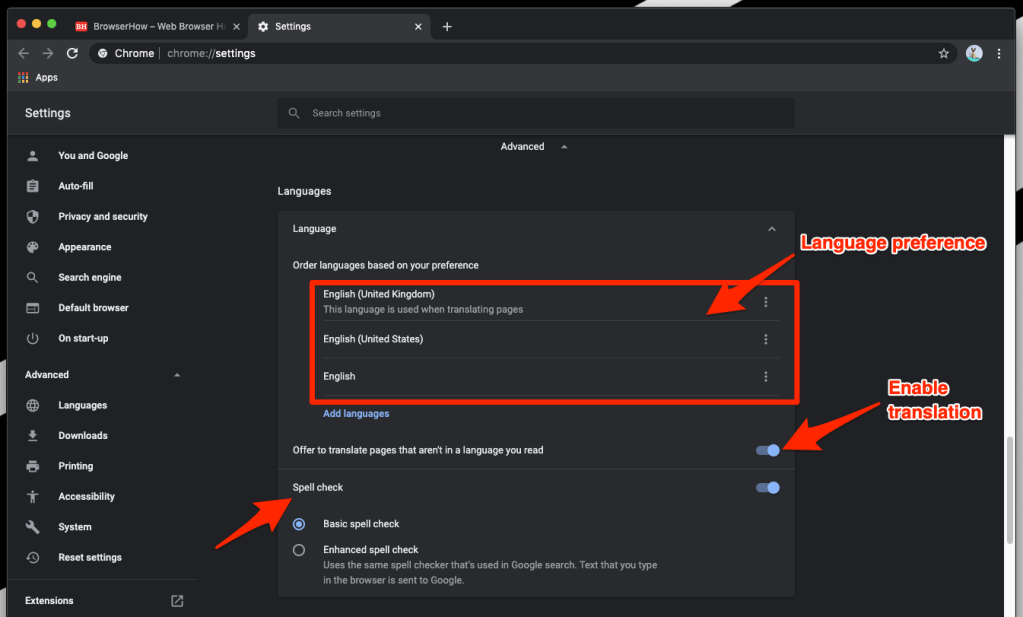
Task: Click the Add languages link
Action: click(x=356, y=413)
